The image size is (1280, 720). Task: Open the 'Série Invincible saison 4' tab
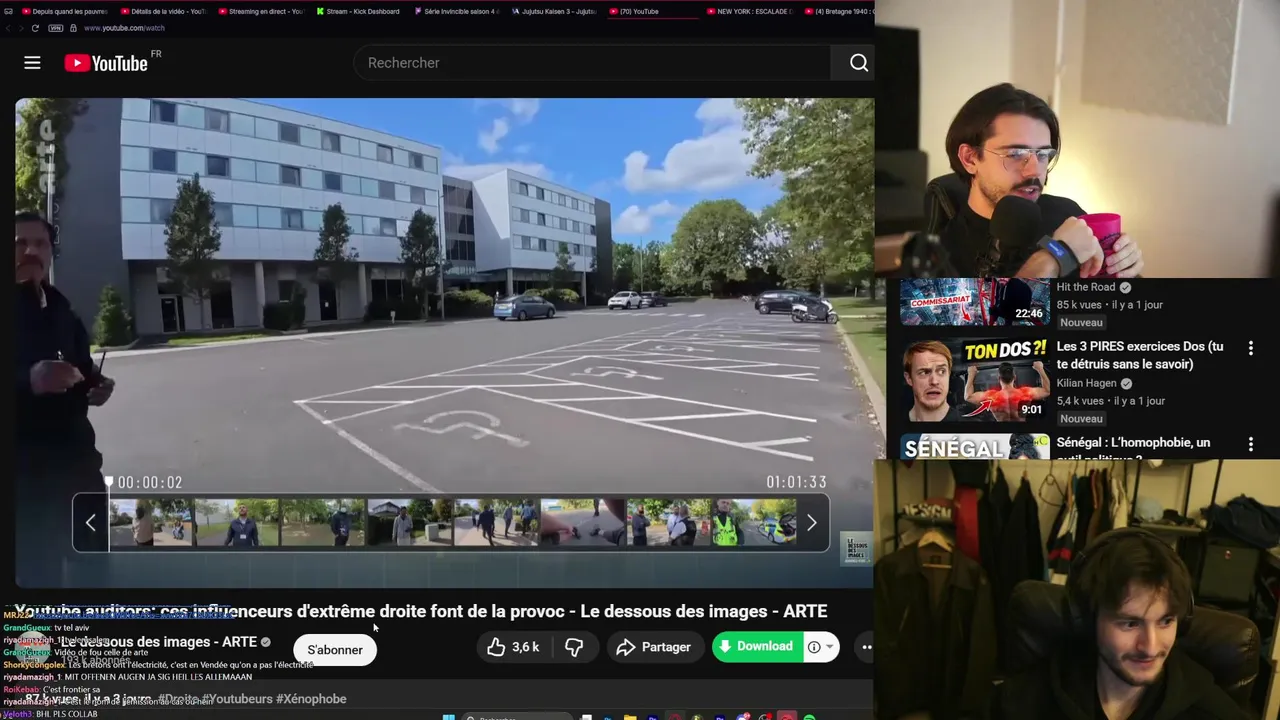(x=455, y=11)
